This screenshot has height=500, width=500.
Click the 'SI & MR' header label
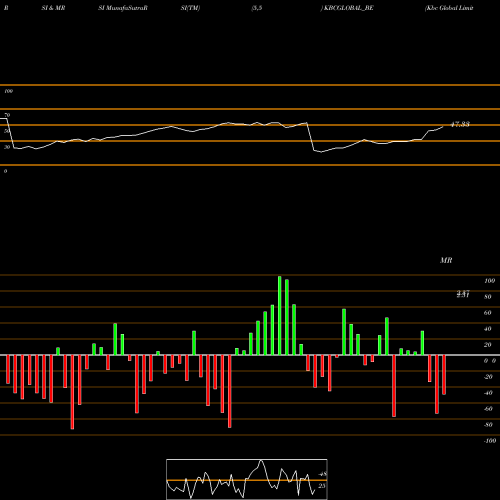53,8
